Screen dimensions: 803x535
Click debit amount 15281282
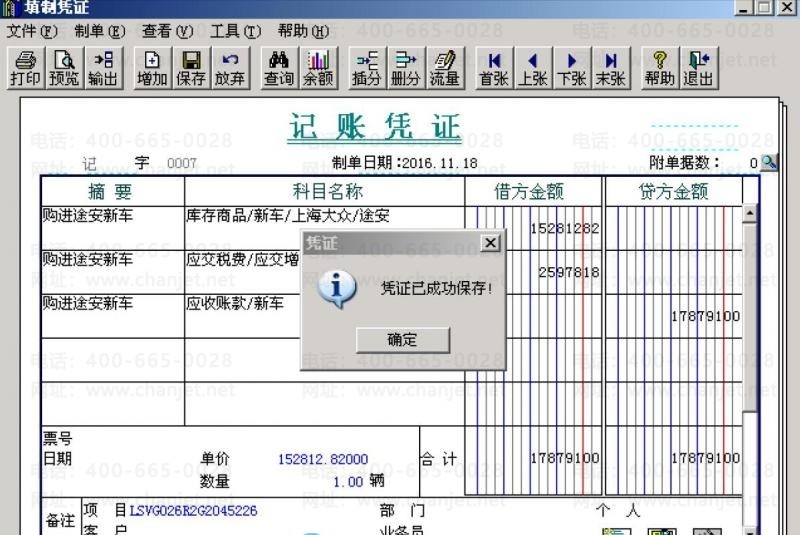(x=564, y=228)
